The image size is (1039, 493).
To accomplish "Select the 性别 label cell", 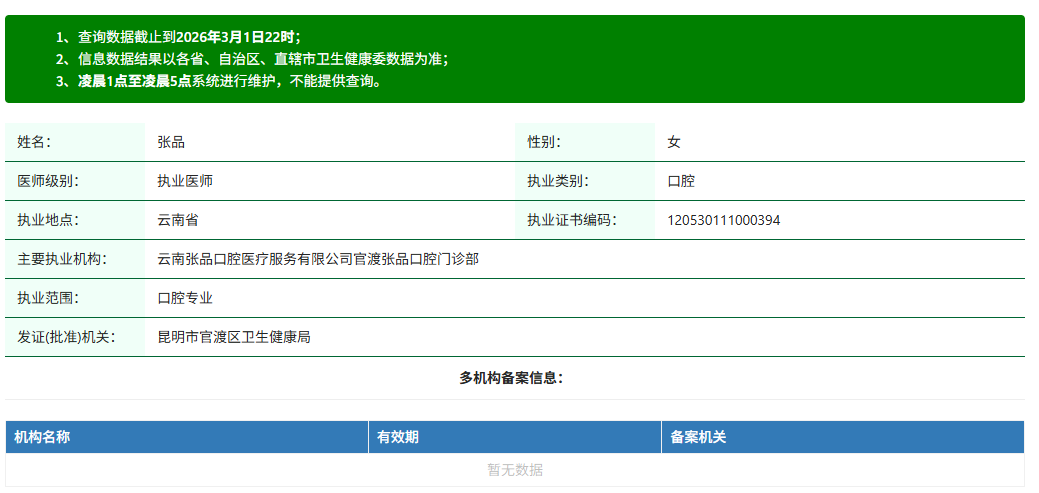I will (584, 142).
